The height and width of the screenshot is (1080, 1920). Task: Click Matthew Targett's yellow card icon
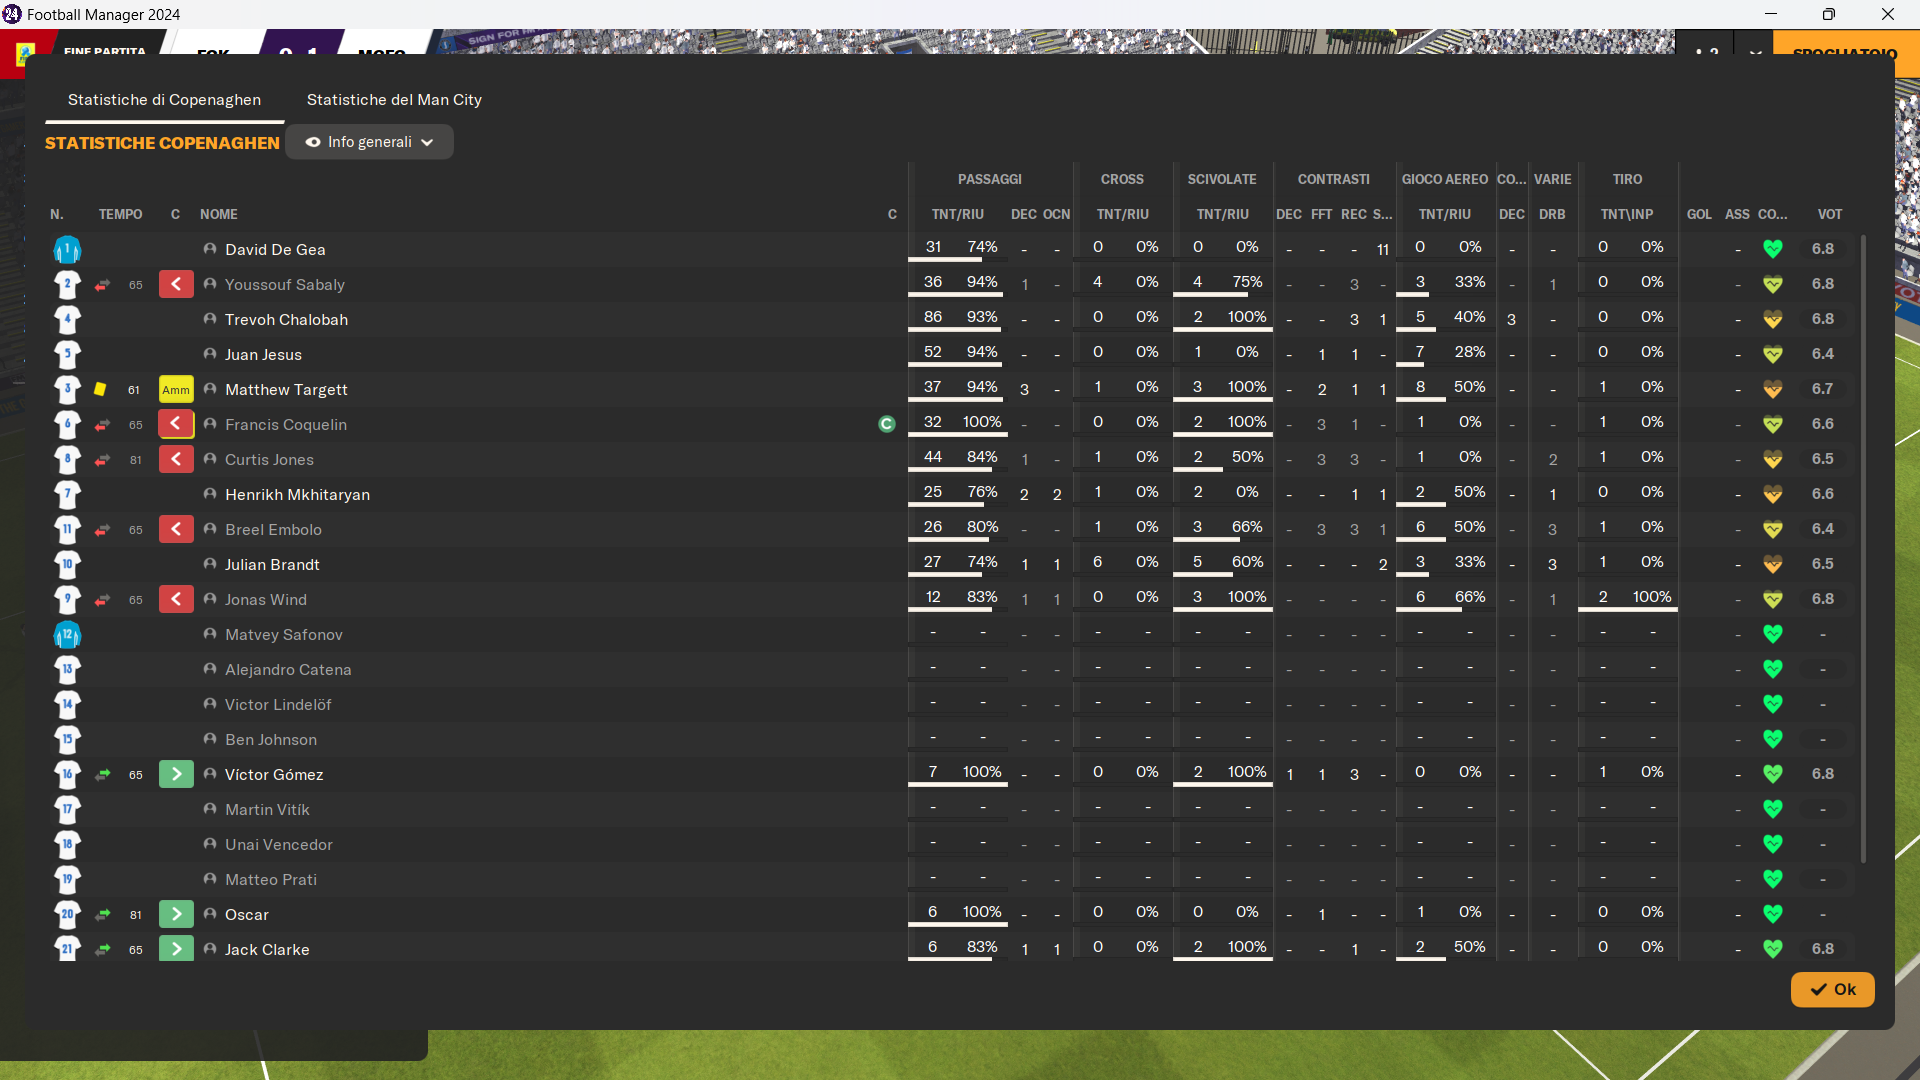pyautogui.click(x=100, y=390)
